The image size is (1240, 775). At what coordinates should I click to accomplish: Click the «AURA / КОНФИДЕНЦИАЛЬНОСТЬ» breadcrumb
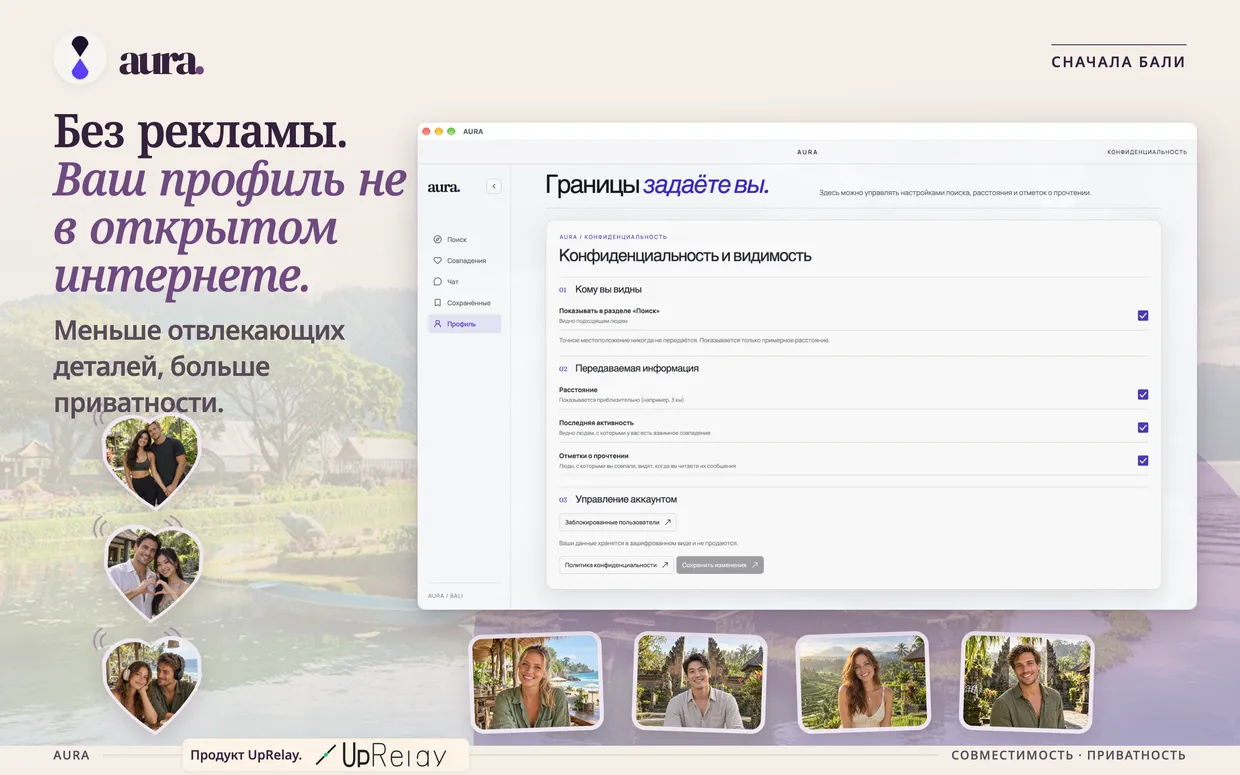[x=613, y=237]
